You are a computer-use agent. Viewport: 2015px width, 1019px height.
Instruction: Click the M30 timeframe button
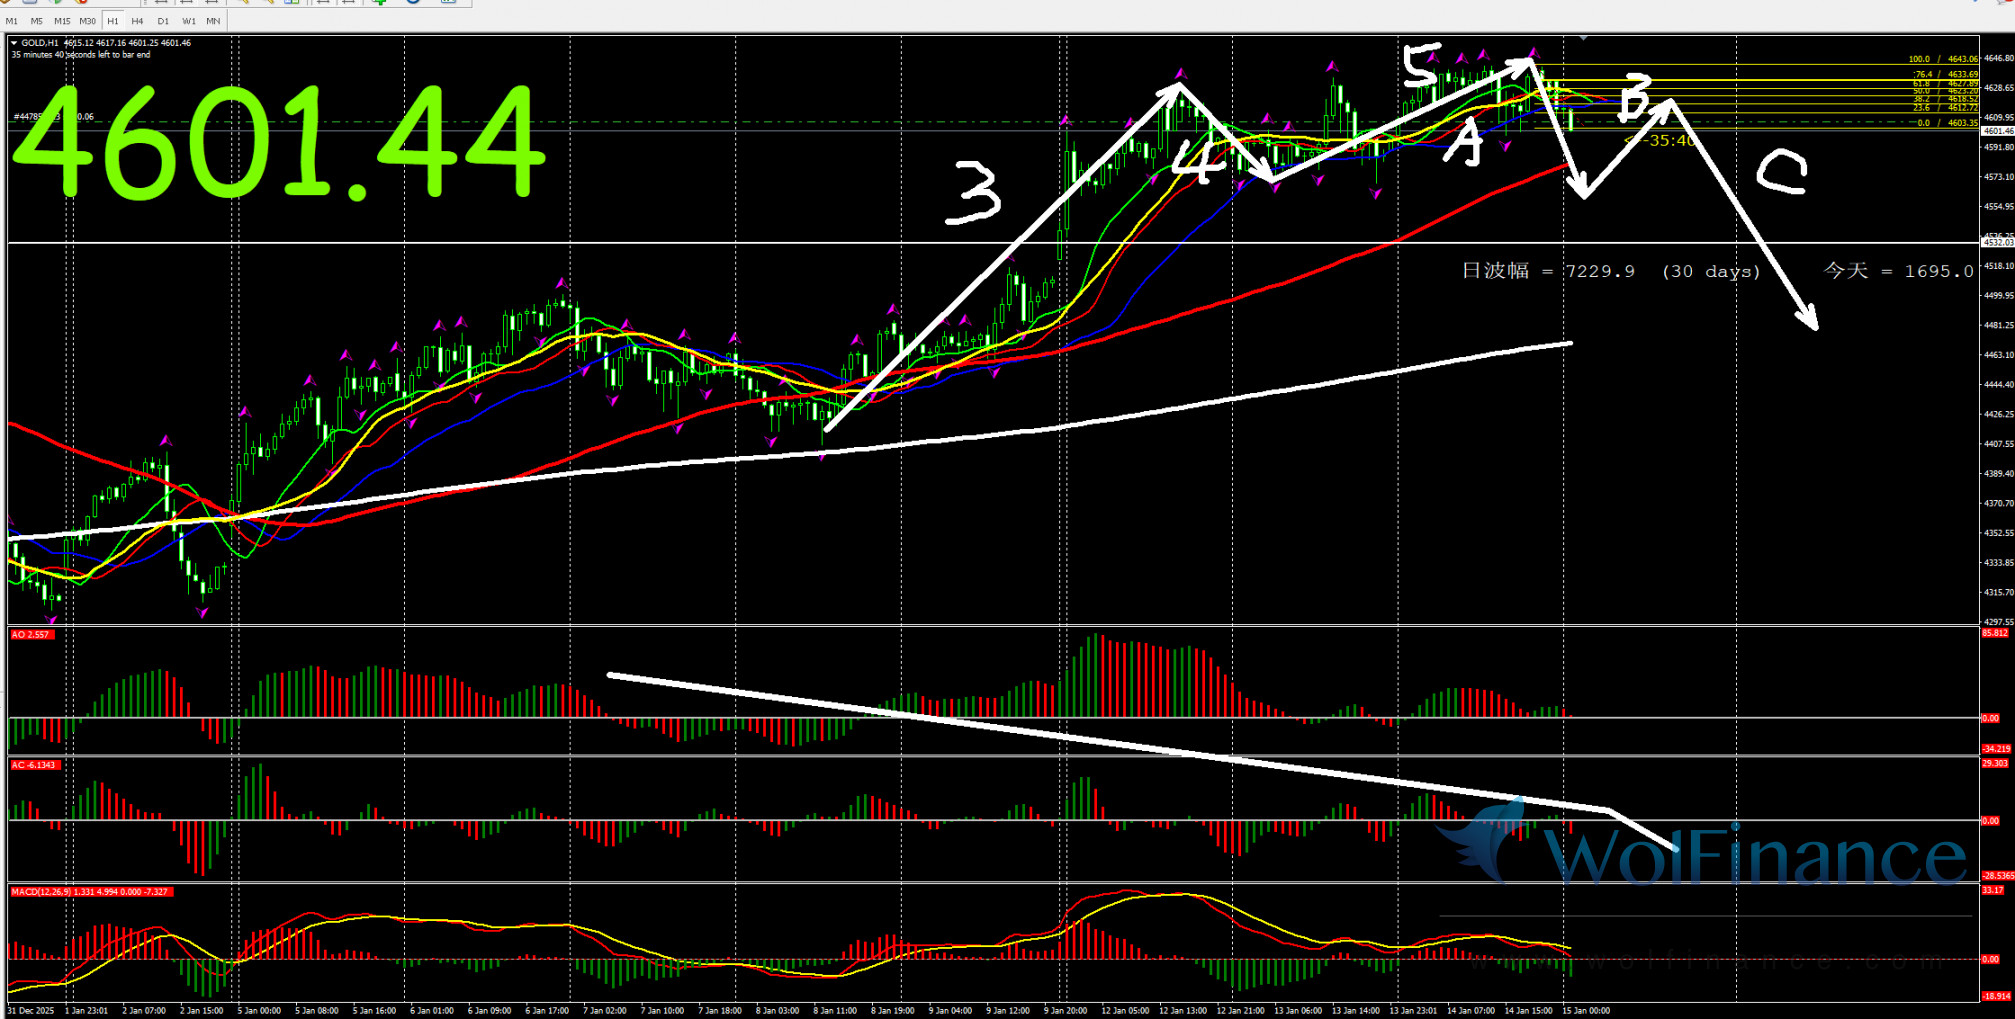point(88,21)
